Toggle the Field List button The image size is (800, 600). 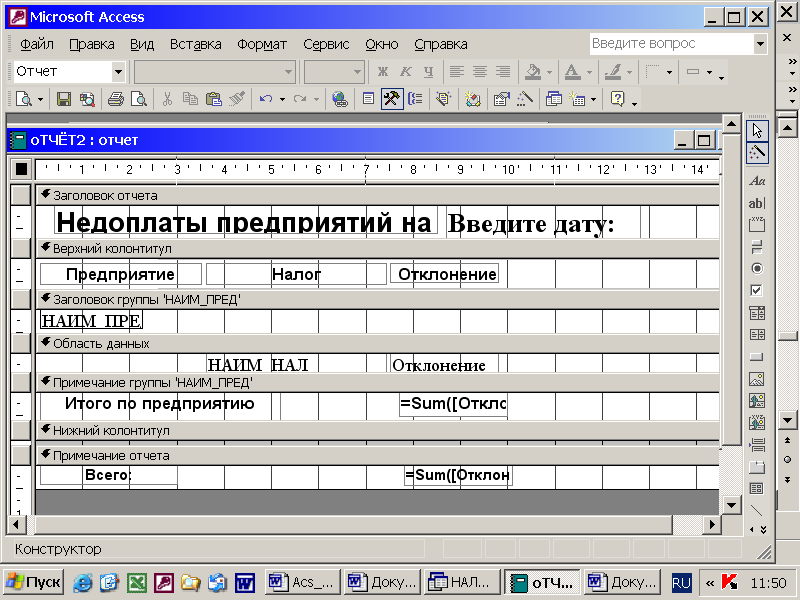pos(368,98)
